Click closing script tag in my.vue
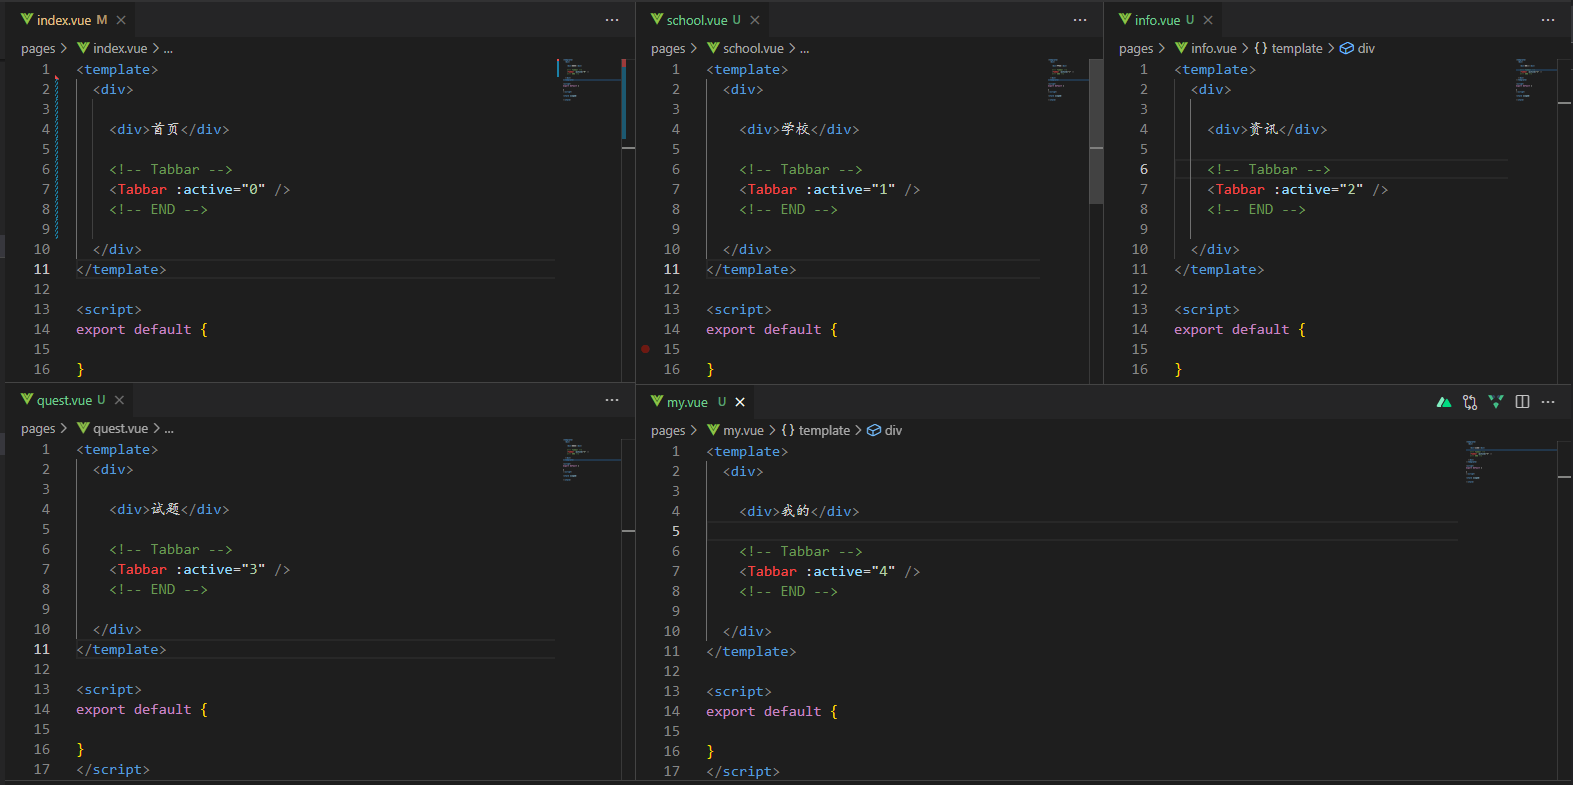Screen dimensions: 1573x785 click(743, 771)
